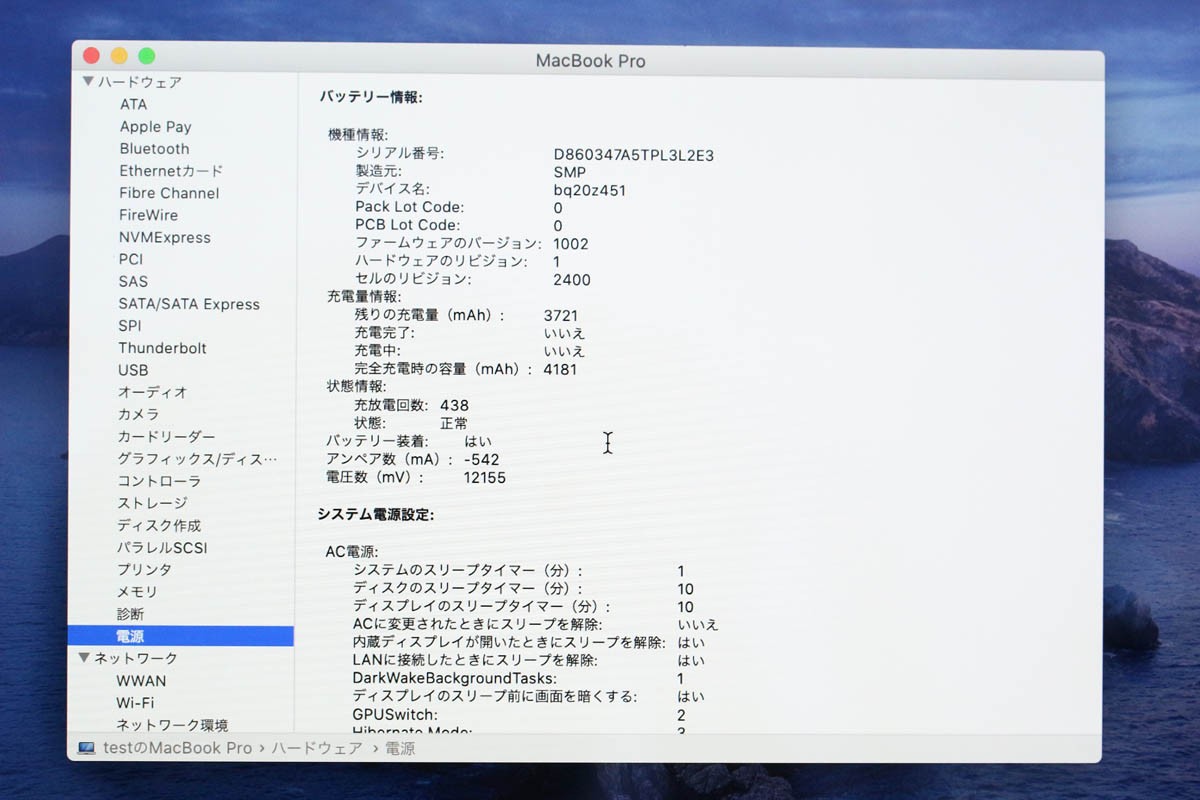Click serial number D860347A5TPL3L2E3
The height and width of the screenshot is (800, 1200).
[x=634, y=155]
